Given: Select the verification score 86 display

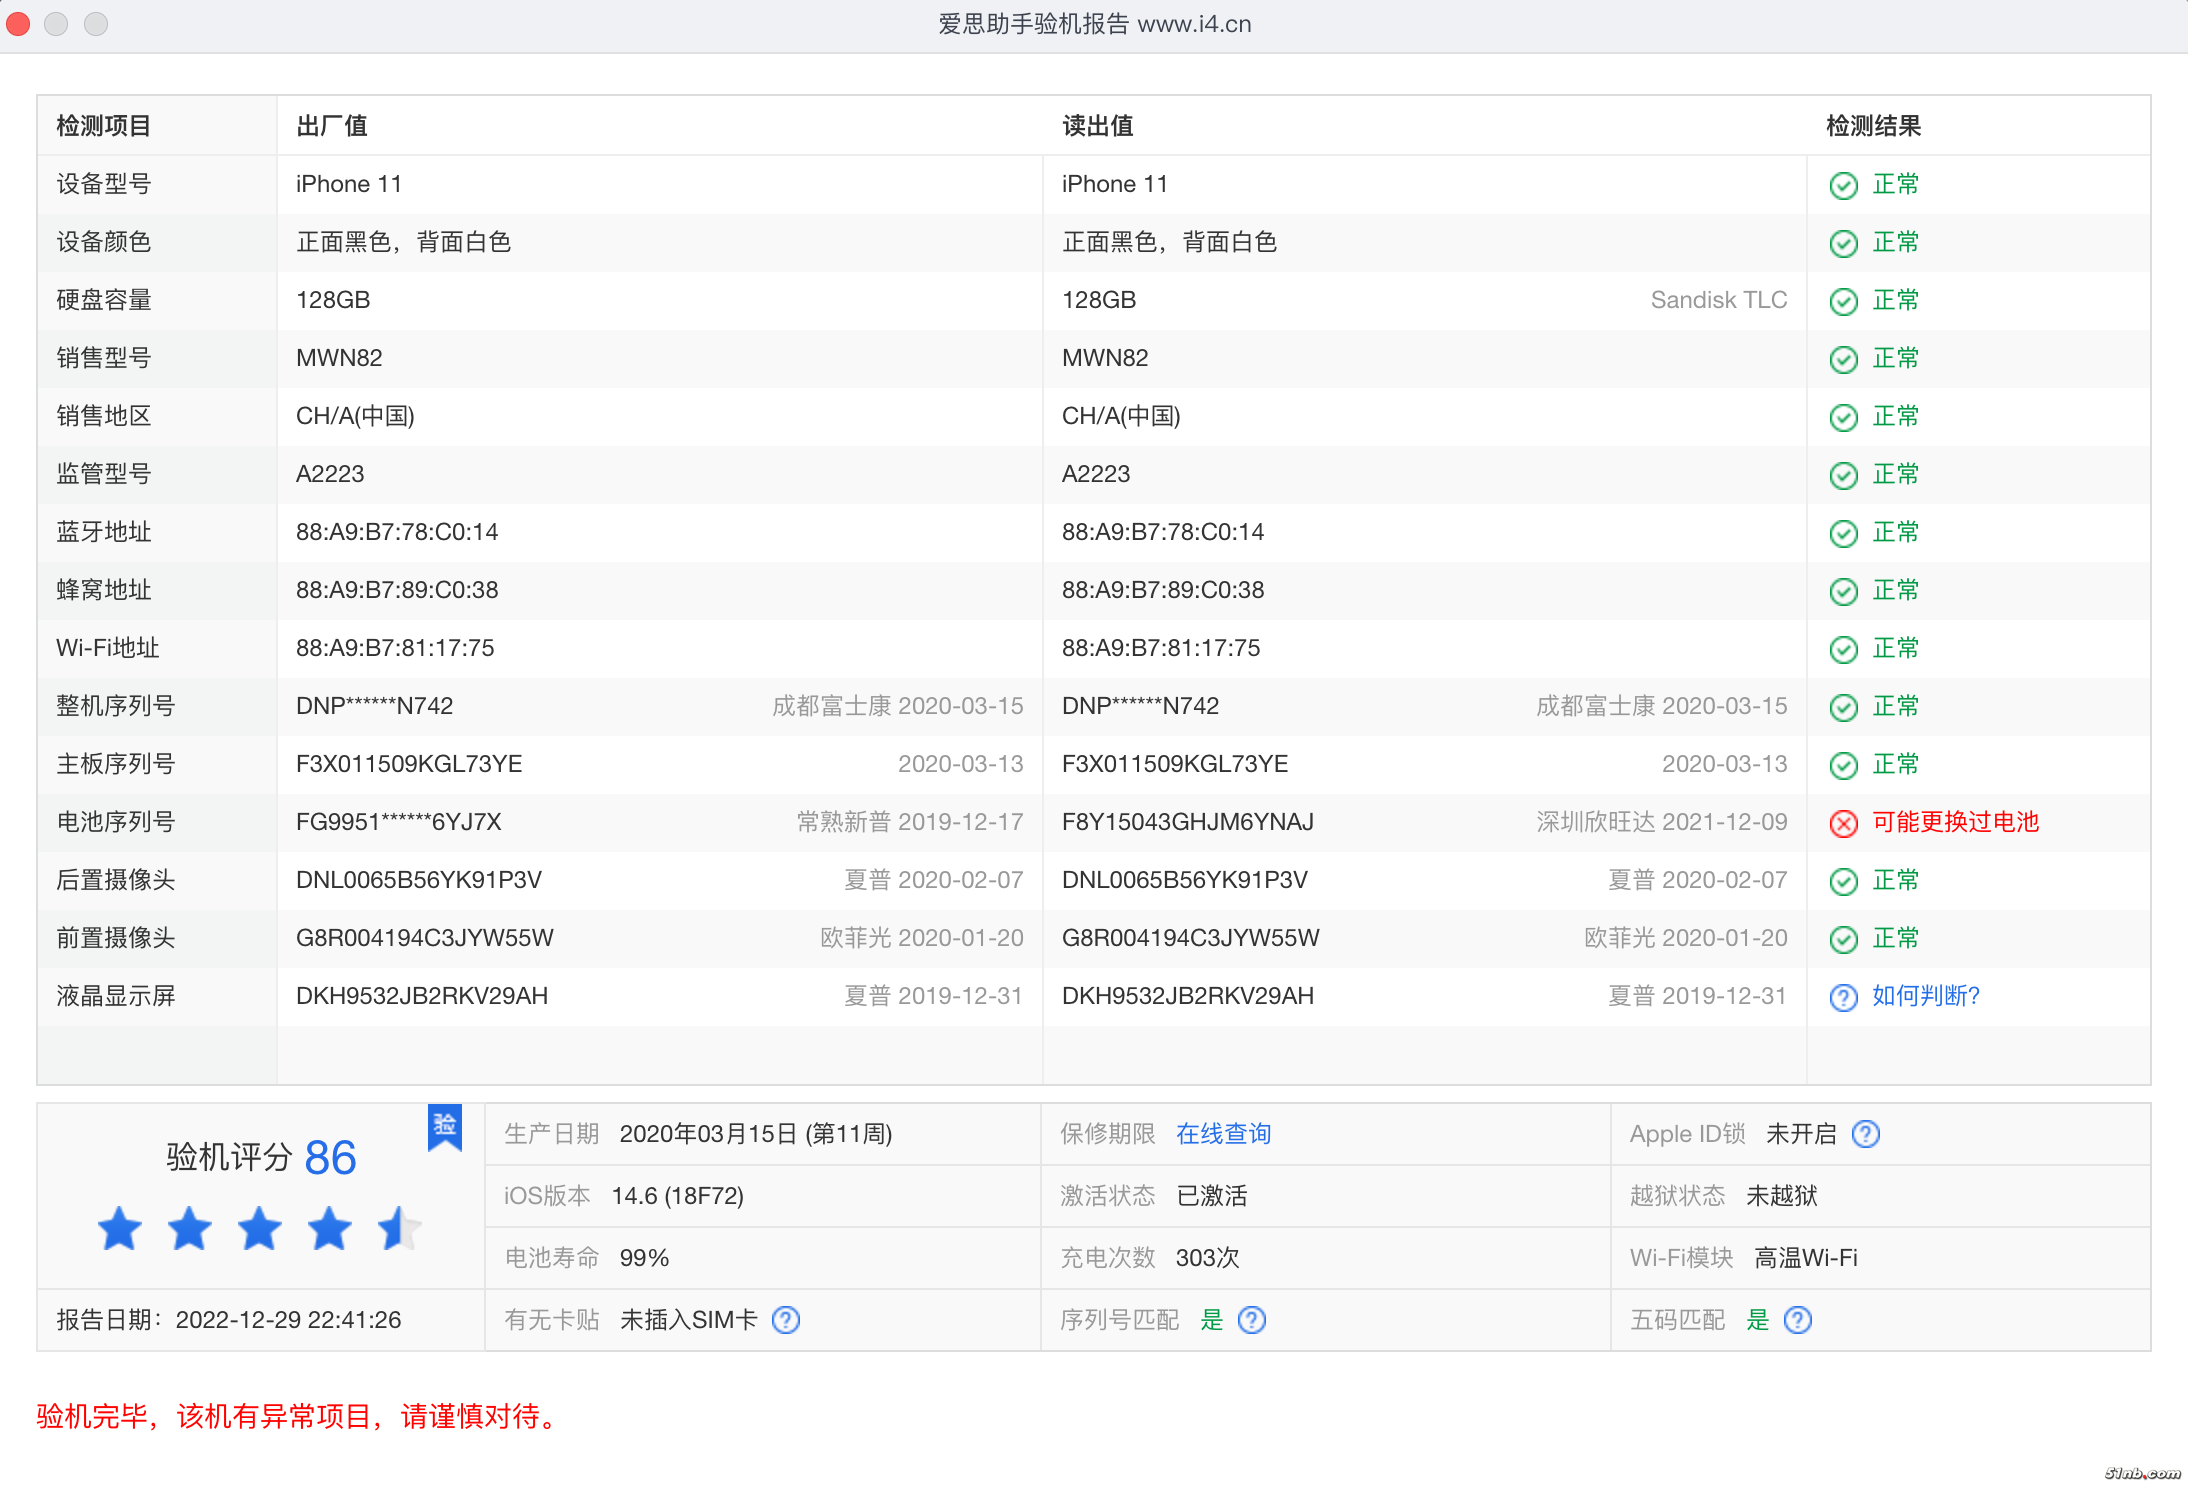Looking at the screenshot, I should pyautogui.click(x=332, y=1158).
